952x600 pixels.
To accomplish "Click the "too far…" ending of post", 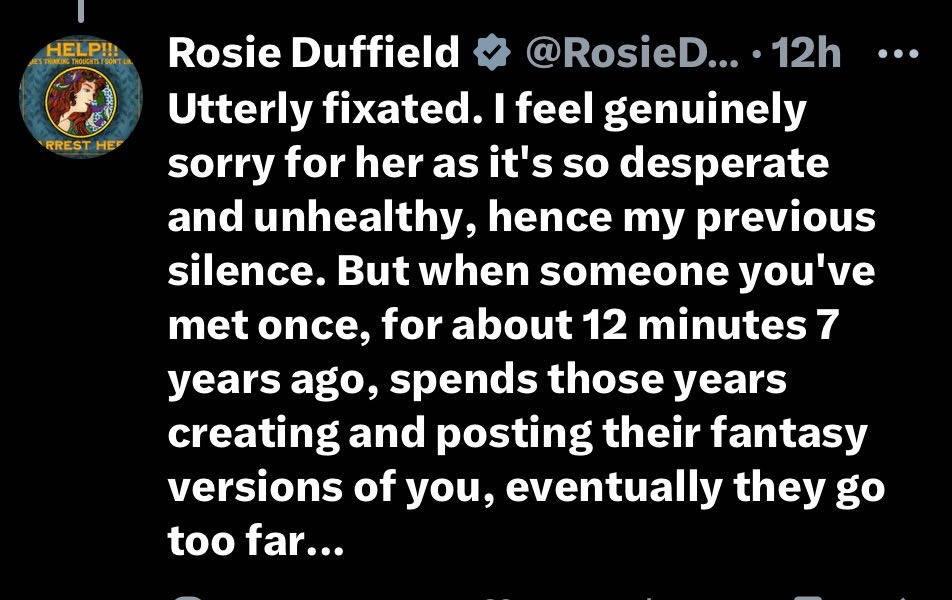I will (255, 541).
